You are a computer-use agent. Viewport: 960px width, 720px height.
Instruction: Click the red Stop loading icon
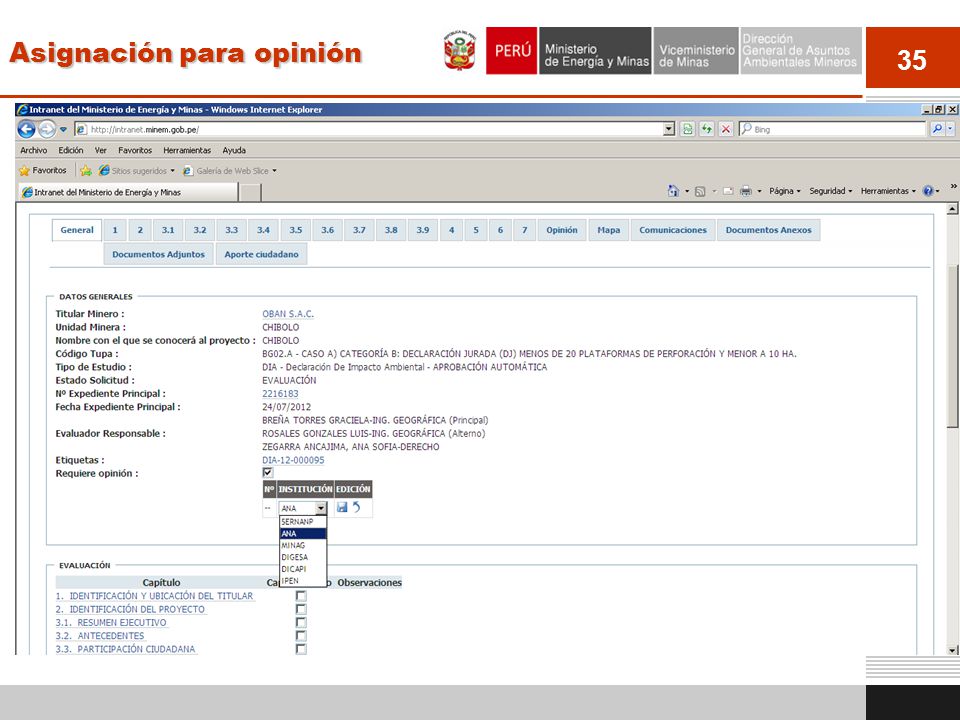click(x=726, y=129)
